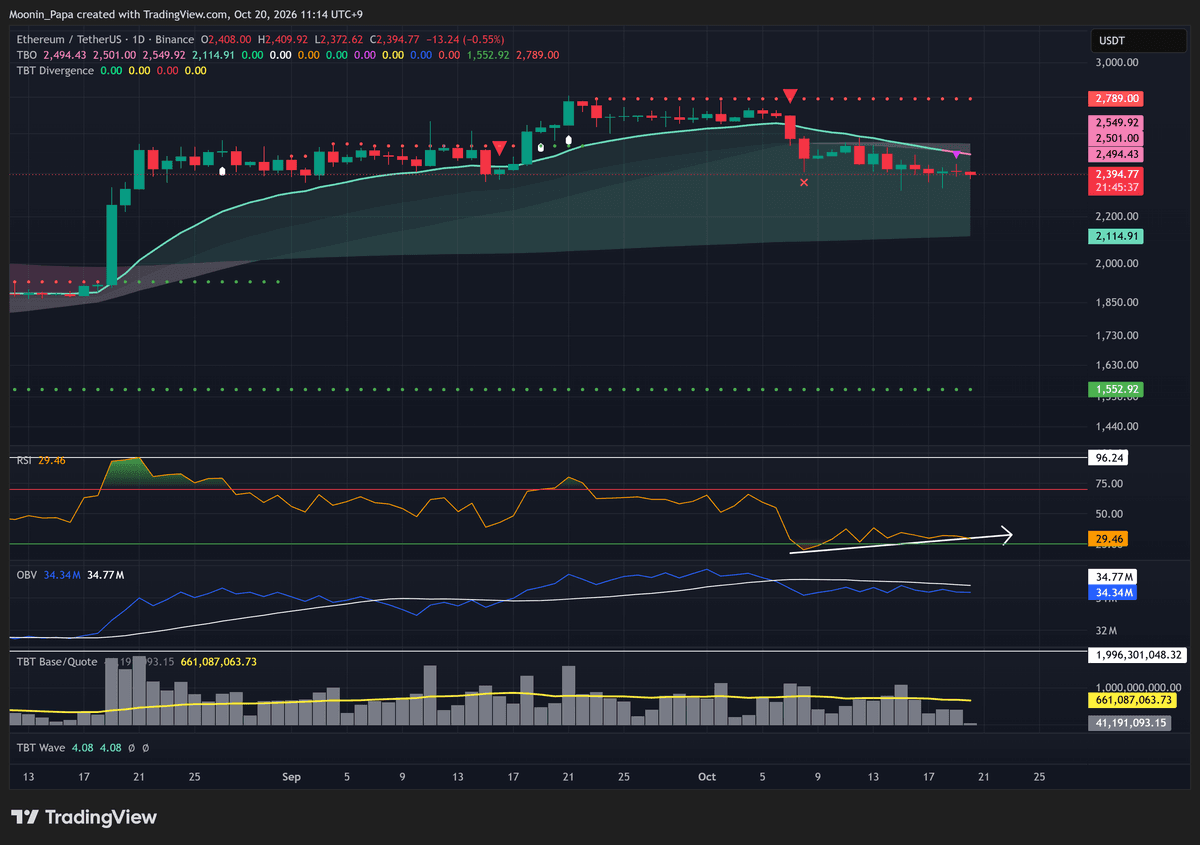This screenshot has height=845, width=1200.
Task: Click the RSI indicator name in its pane
Action: [x=24, y=461]
